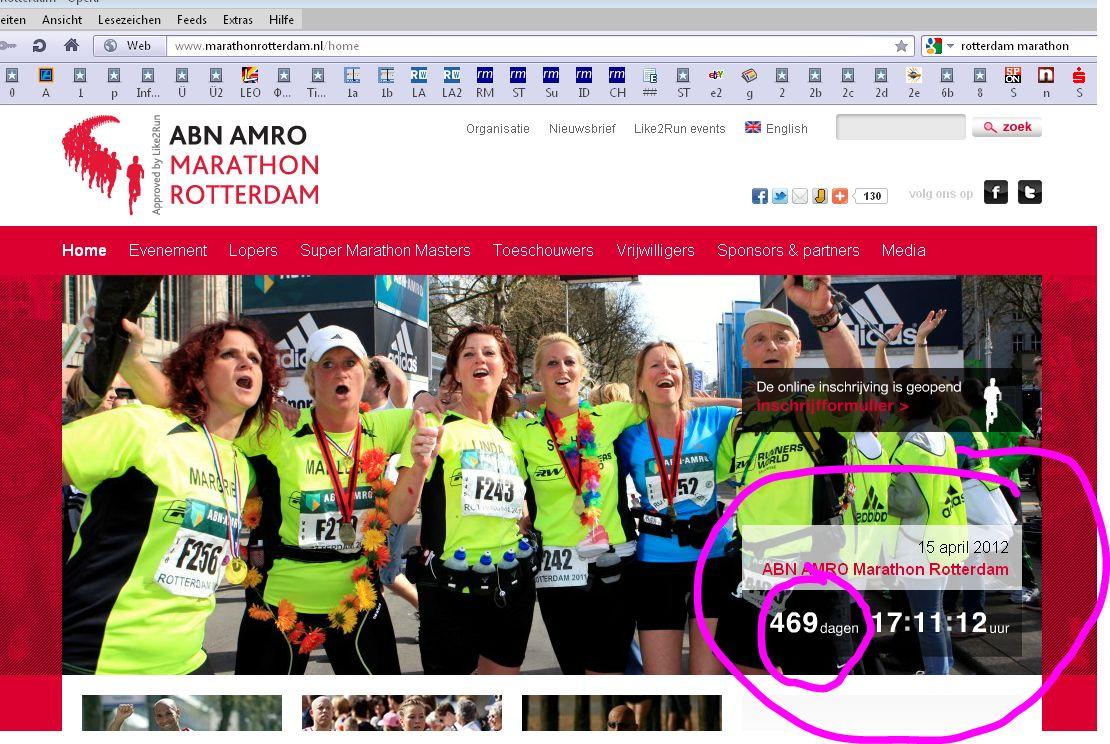Open the 'A' bookmark icon
Viewport: 1110px width, 744px height.
(46, 82)
